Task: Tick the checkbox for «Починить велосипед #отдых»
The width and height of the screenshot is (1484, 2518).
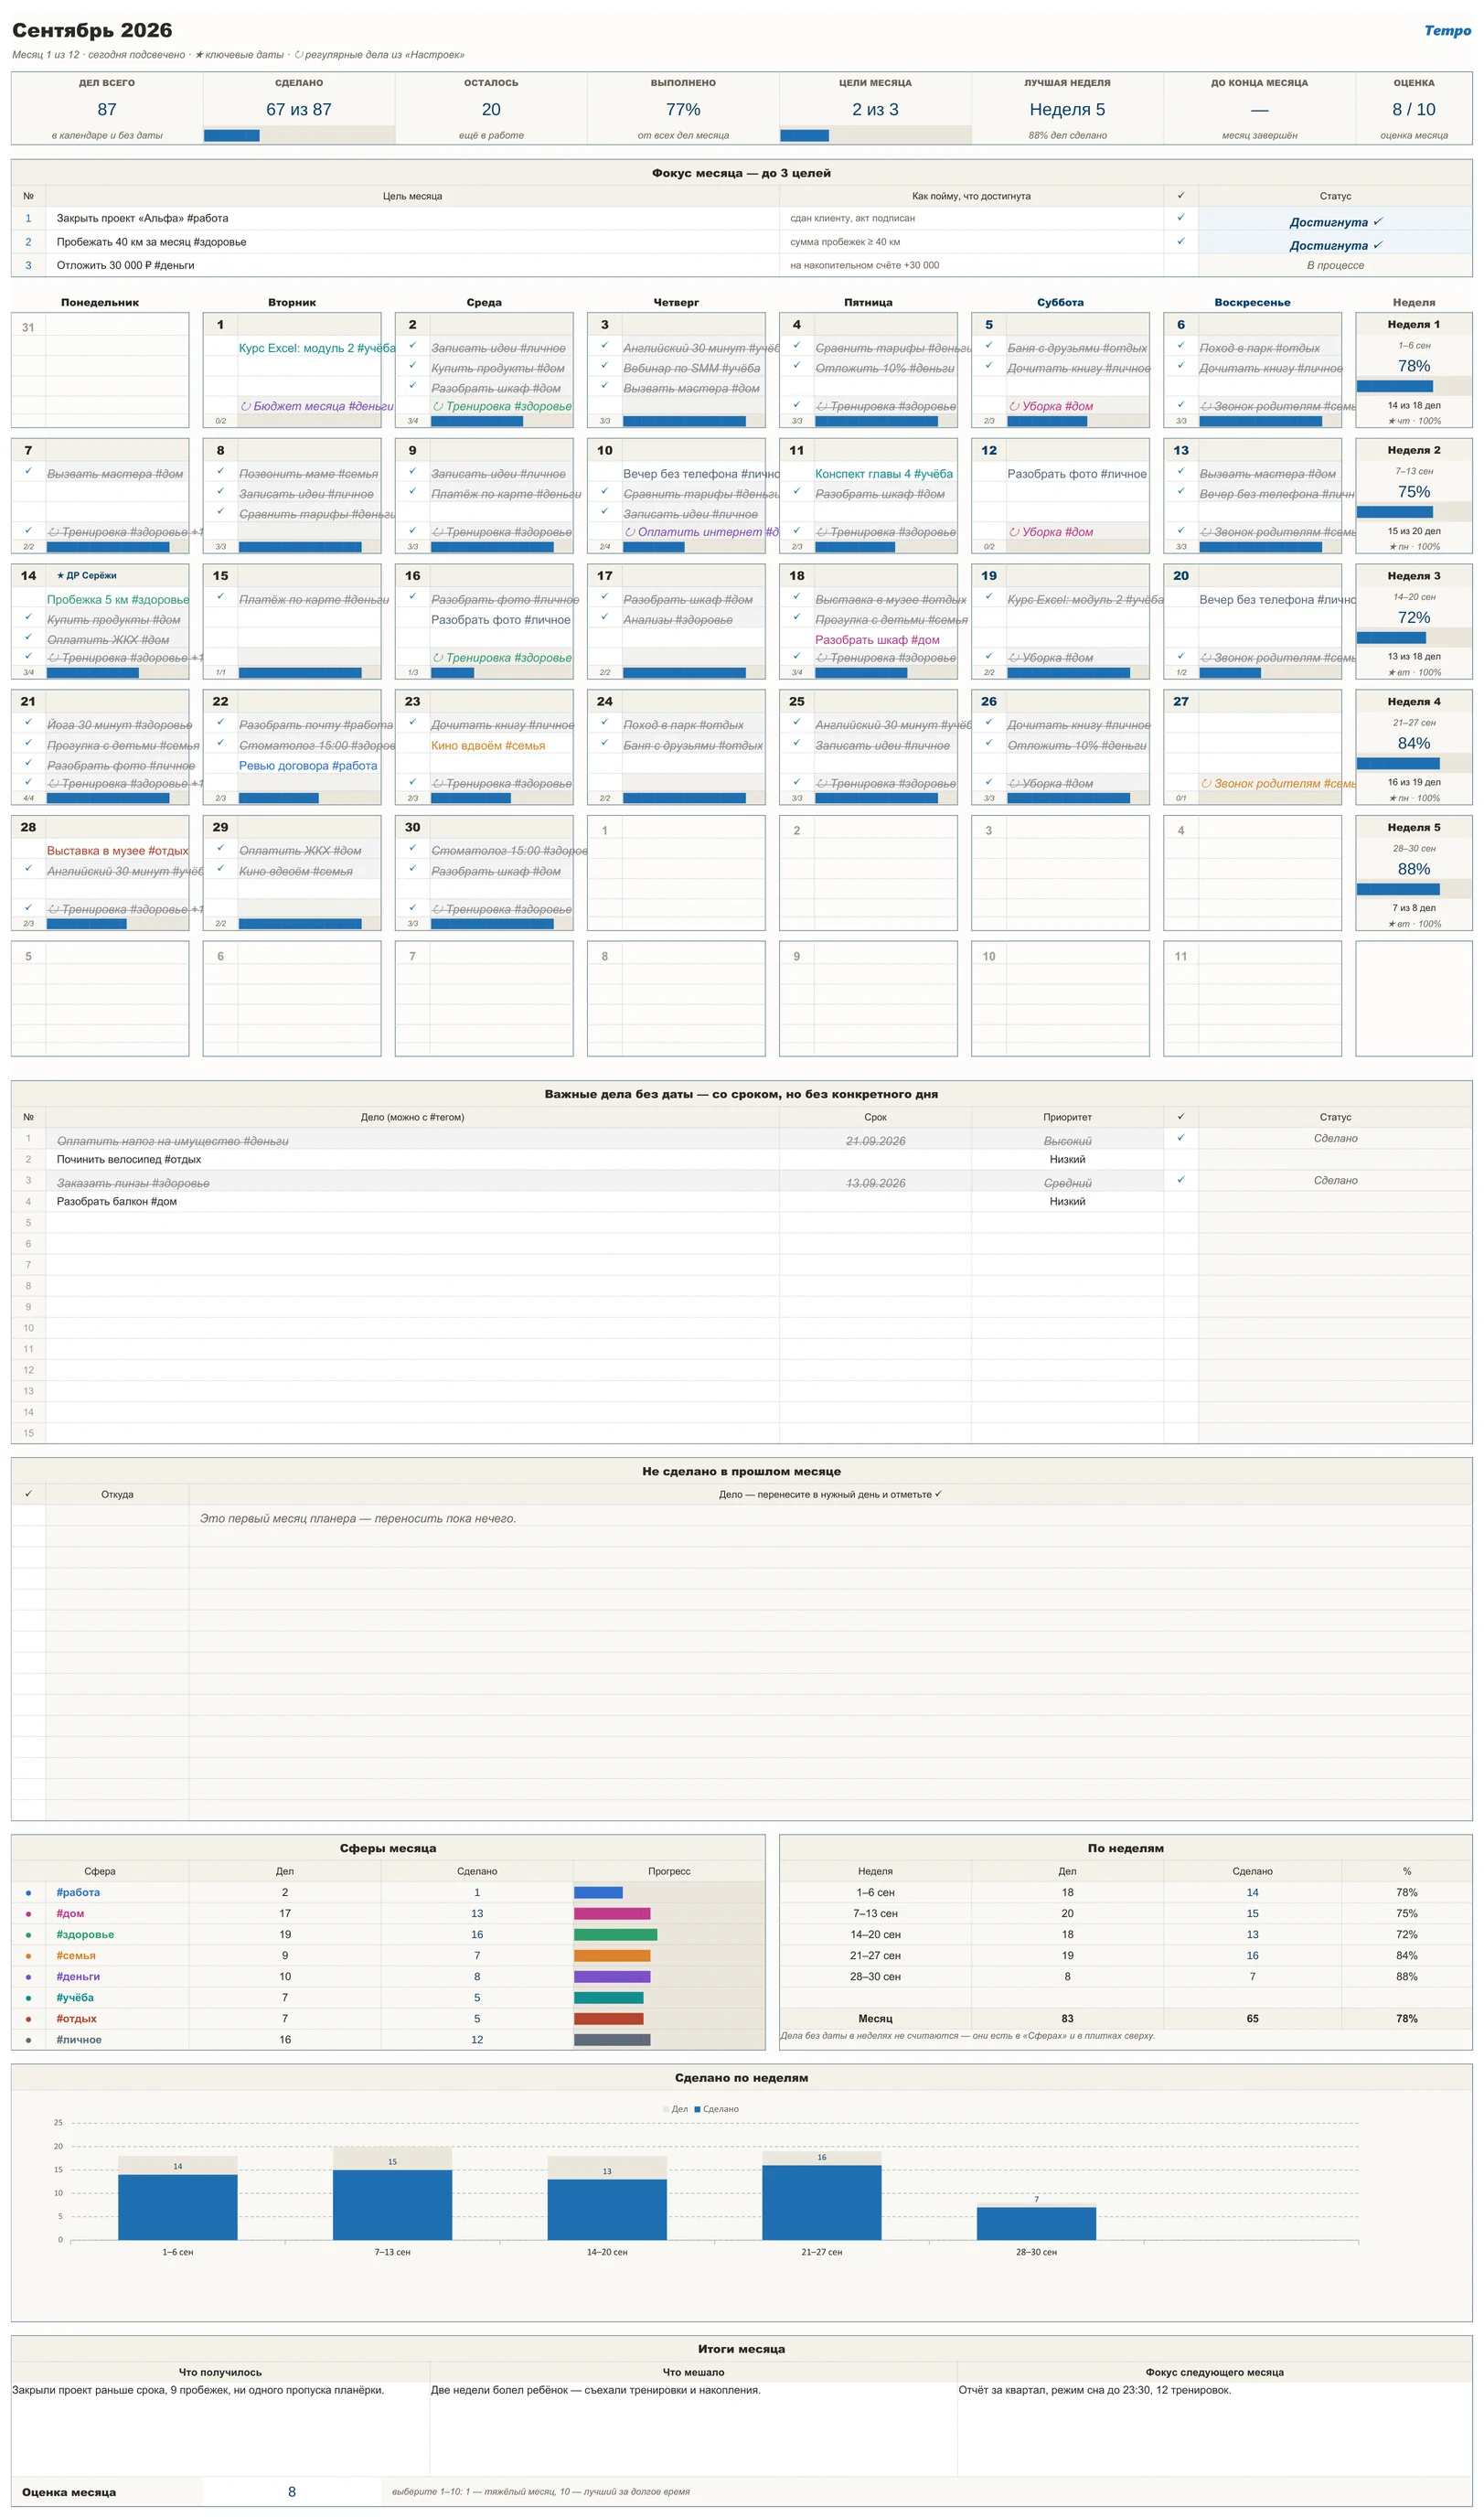Action: [x=1180, y=1159]
